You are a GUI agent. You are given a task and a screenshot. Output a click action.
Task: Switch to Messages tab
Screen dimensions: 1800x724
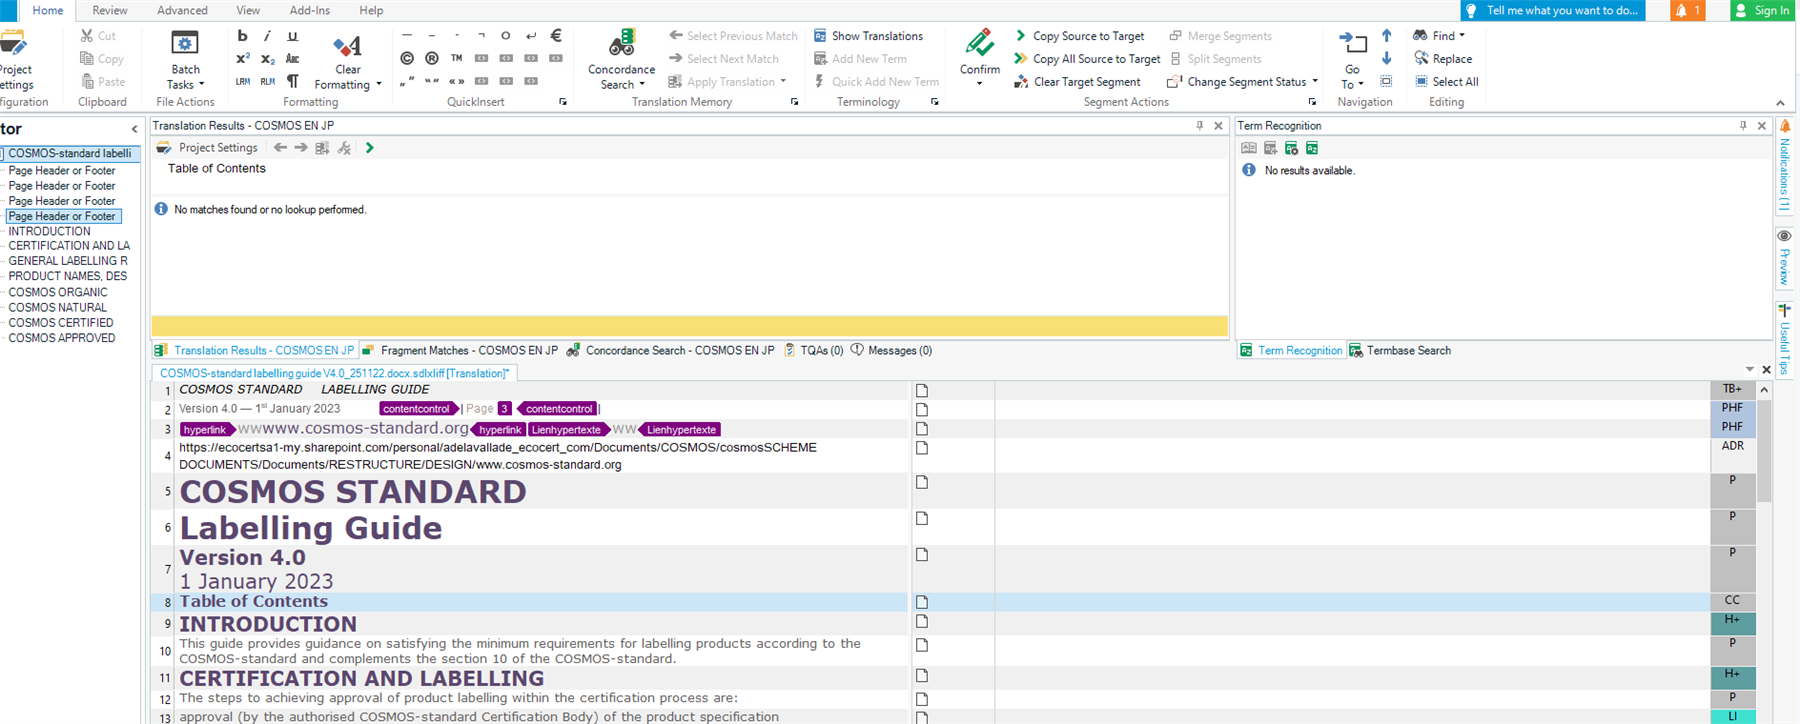[892, 351]
